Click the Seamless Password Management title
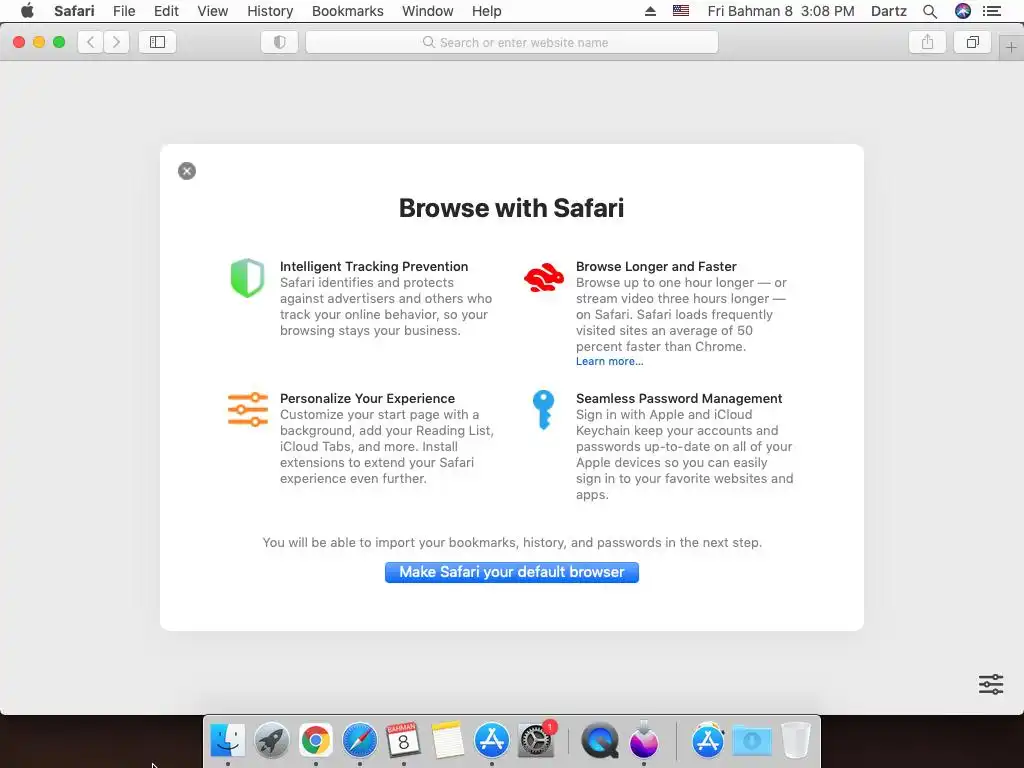Image resolution: width=1024 pixels, height=768 pixels. [679, 398]
